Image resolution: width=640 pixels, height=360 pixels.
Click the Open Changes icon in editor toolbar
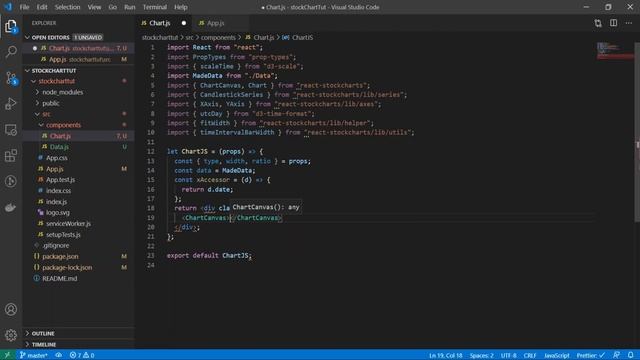(x=598, y=23)
